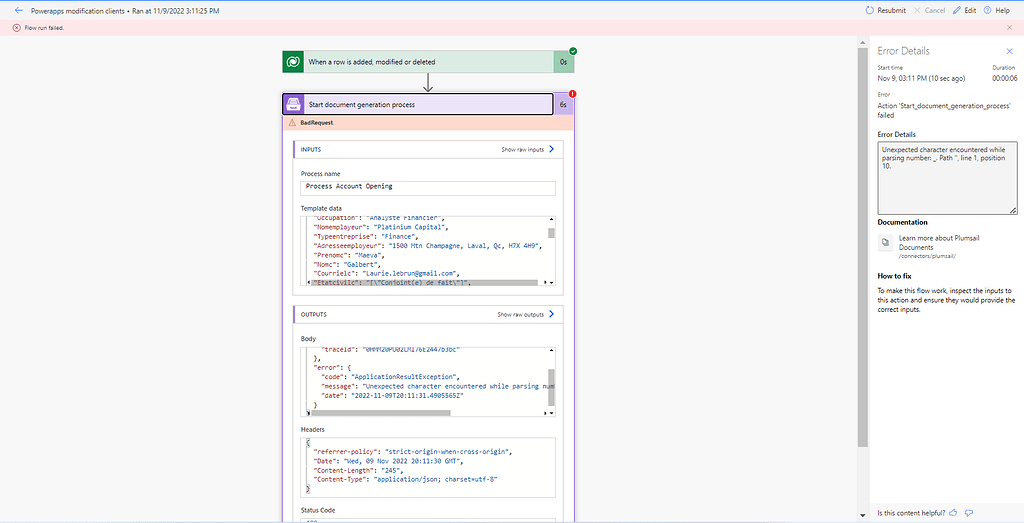1024x523 pixels.
Task: Open Learn more about Plumsail Documents link
Action: tap(935, 243)
